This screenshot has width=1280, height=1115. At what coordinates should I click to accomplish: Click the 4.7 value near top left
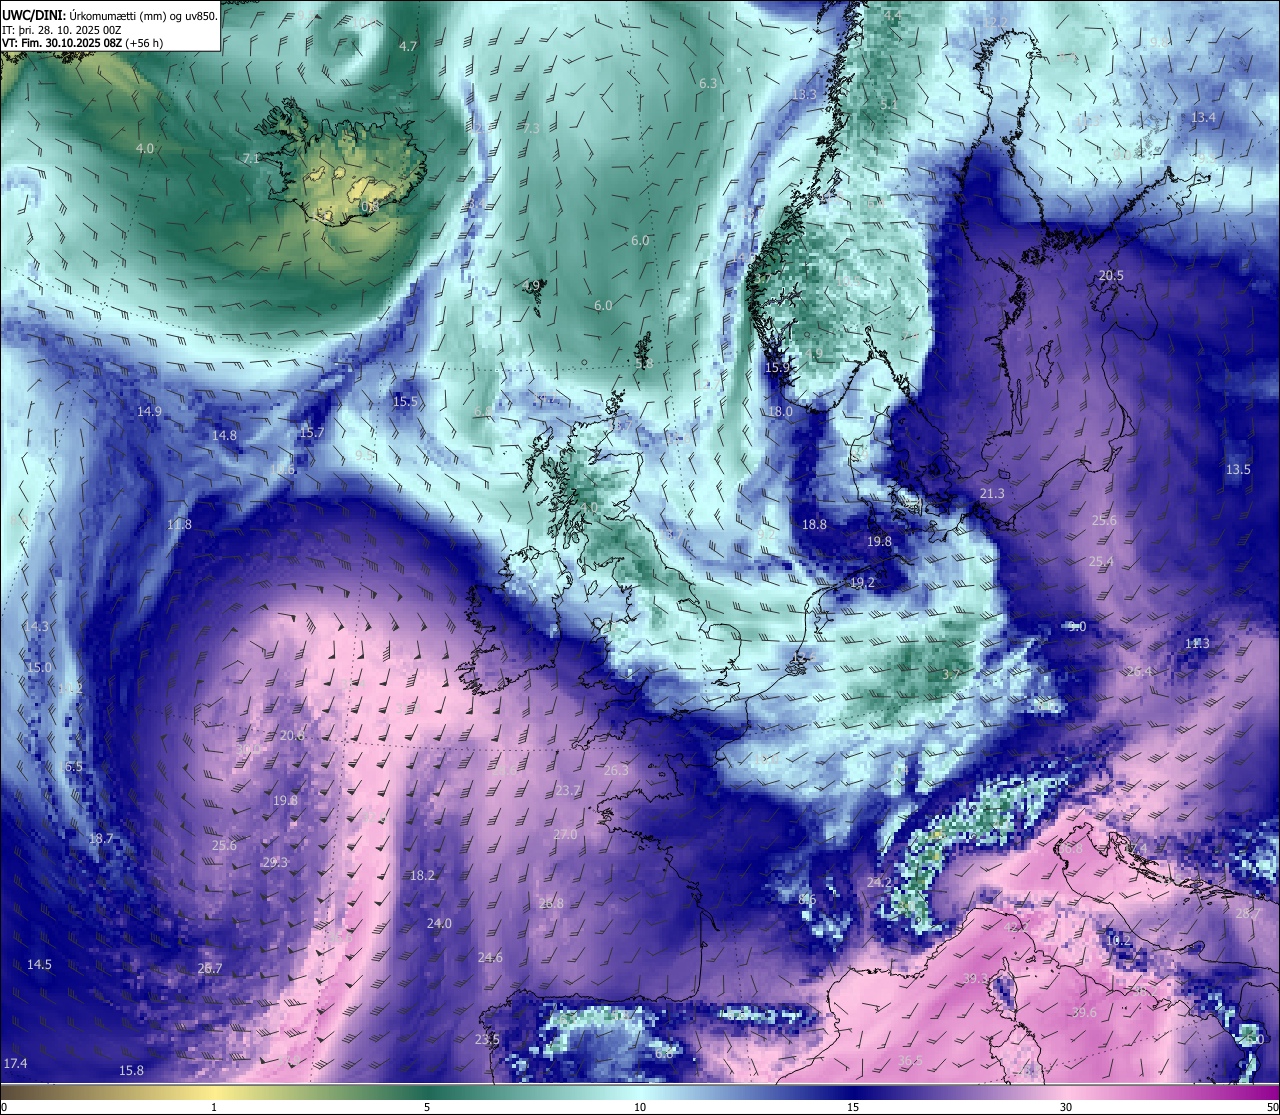(x=408, y=47)
